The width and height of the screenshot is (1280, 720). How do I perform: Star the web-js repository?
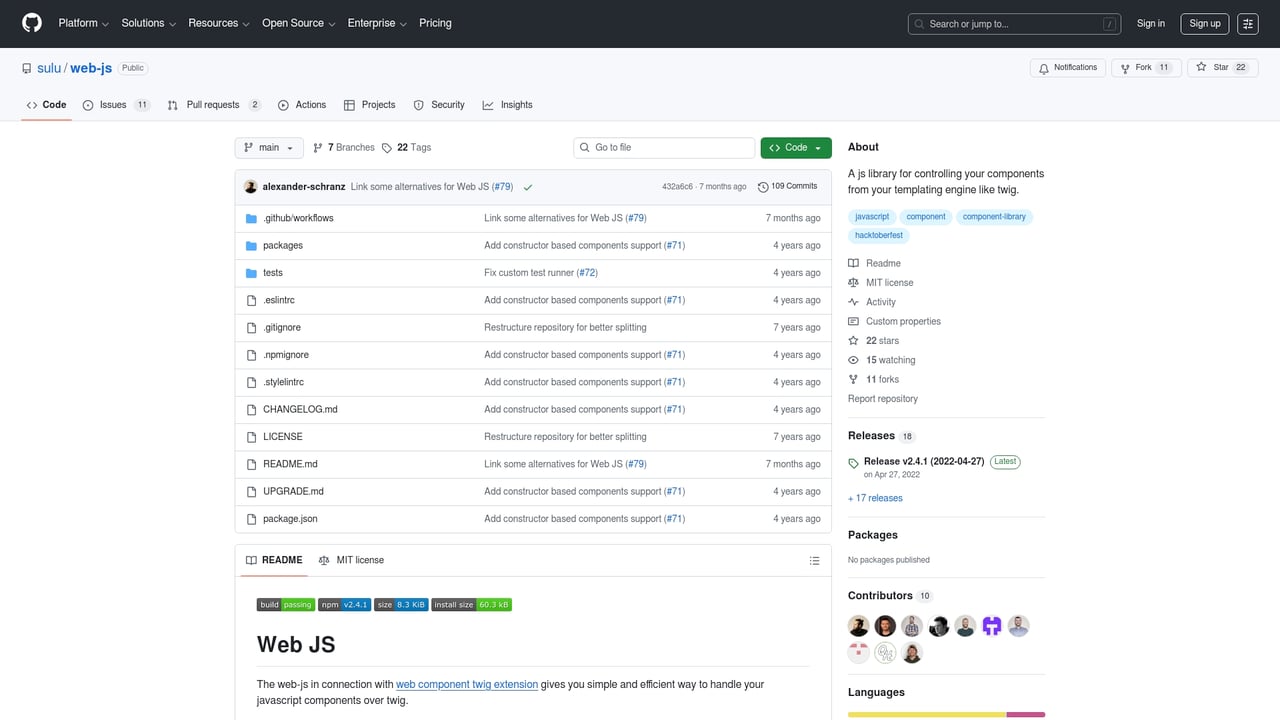[x=1213, y=68]
